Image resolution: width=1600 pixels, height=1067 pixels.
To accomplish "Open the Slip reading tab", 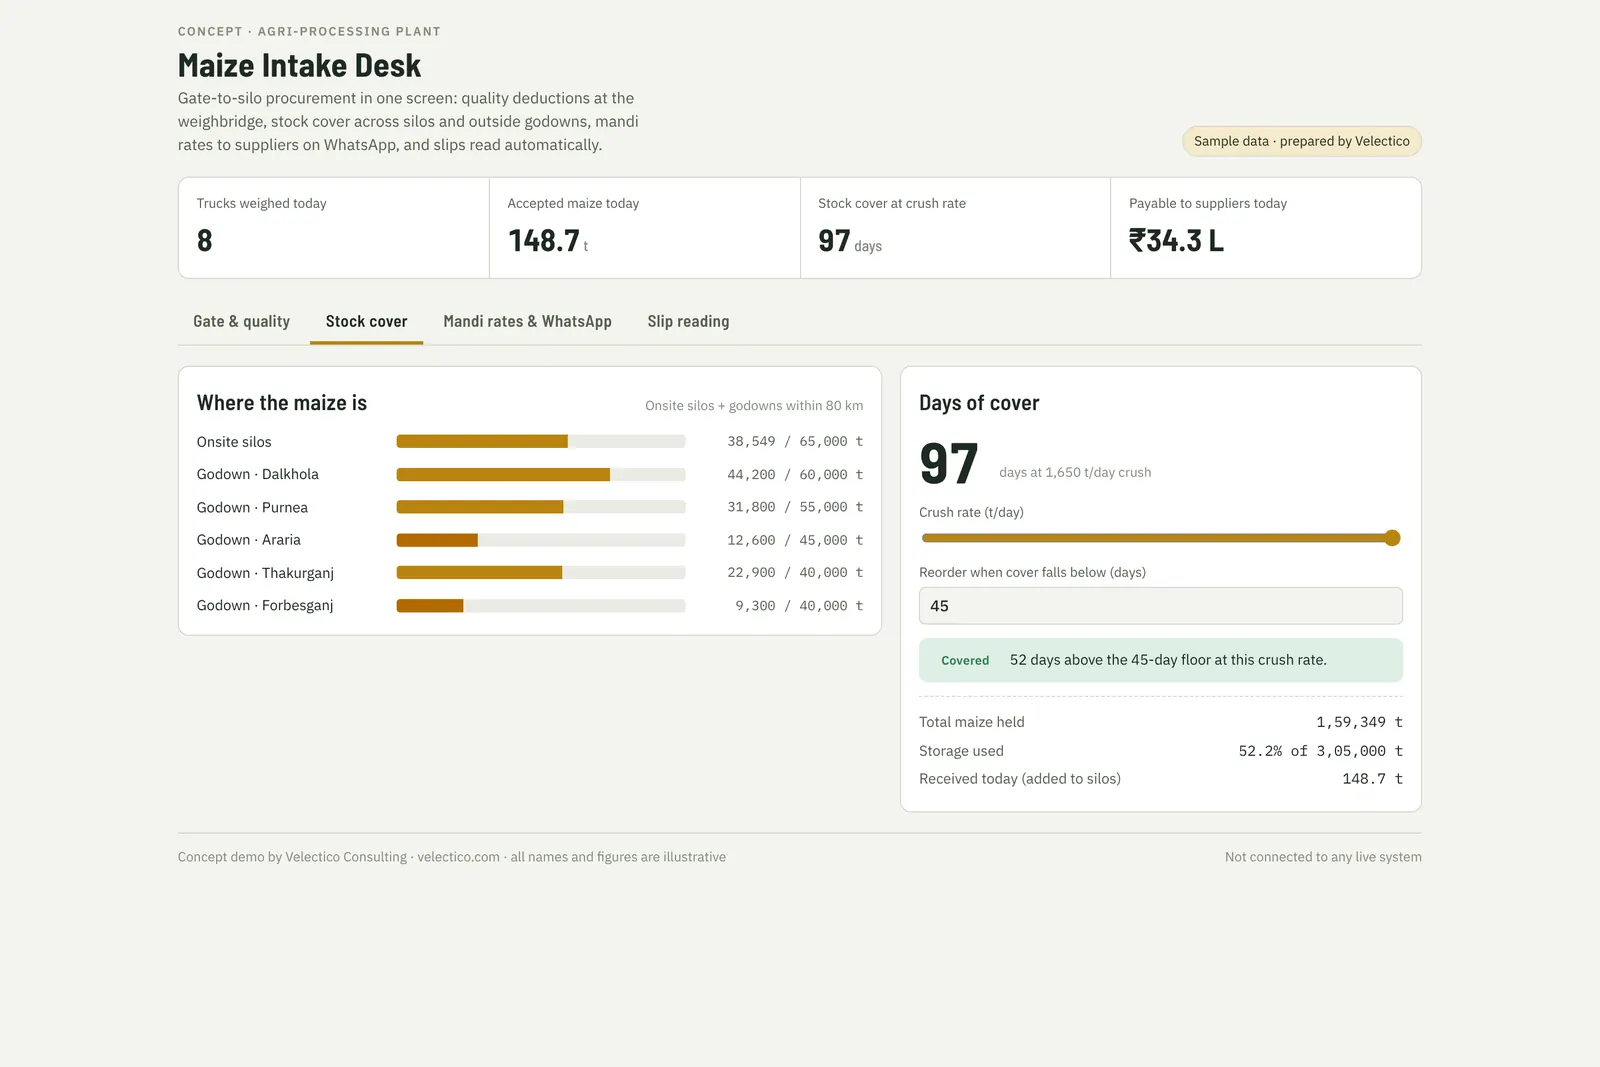I will pyautogui.click(x=688, y=322).
